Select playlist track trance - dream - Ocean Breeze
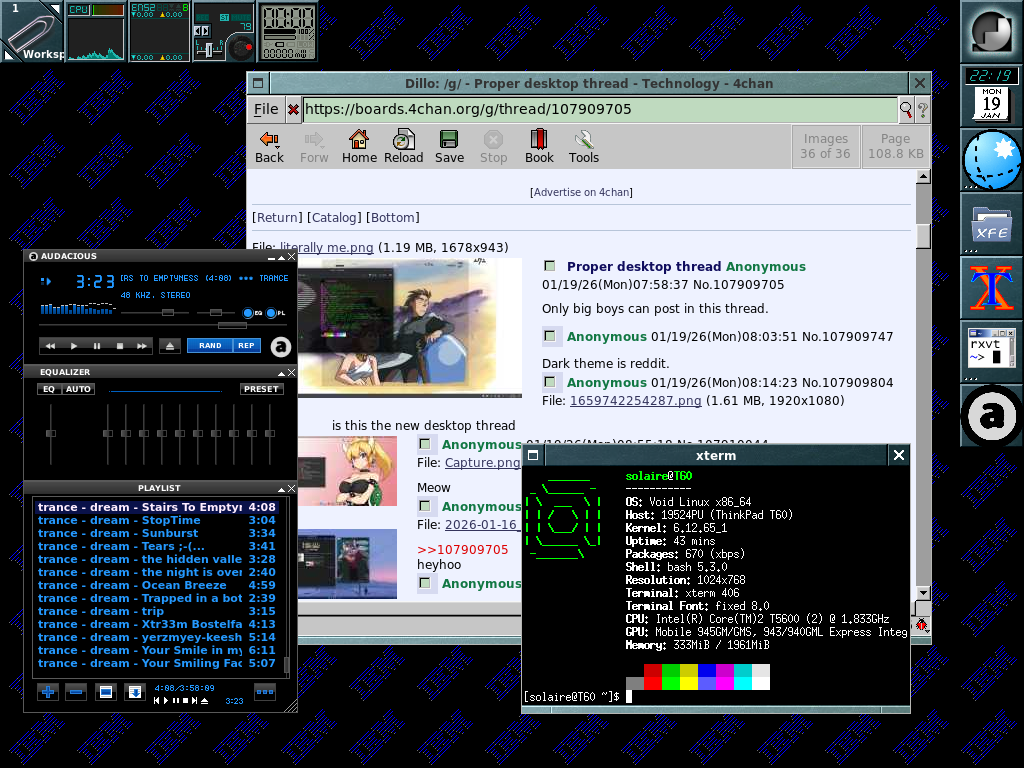 157,585
